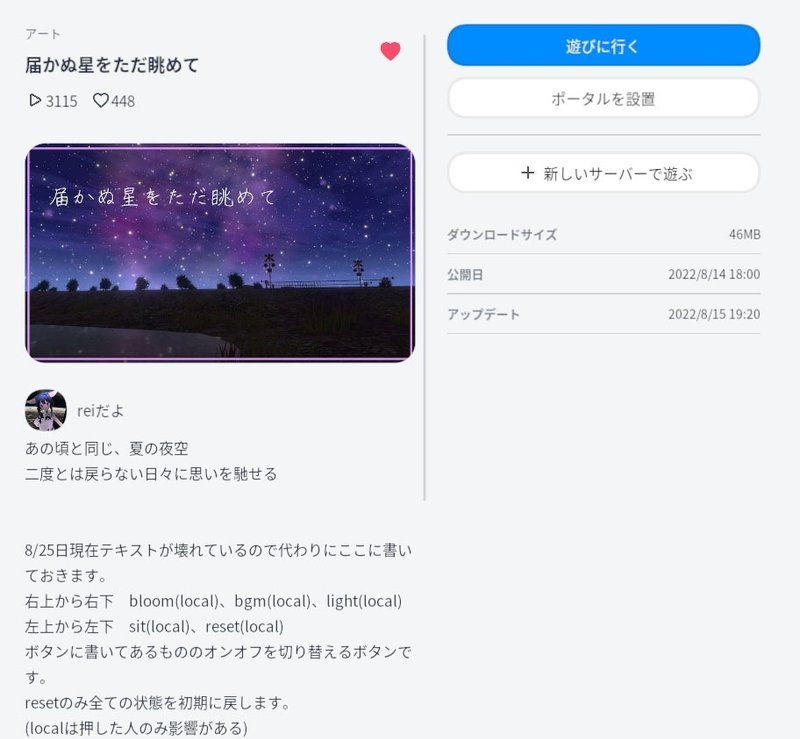Viewport: 800px width, 739px height.
Task: Open reiだよ's avatar profile picture
Action: pos(45,410)
